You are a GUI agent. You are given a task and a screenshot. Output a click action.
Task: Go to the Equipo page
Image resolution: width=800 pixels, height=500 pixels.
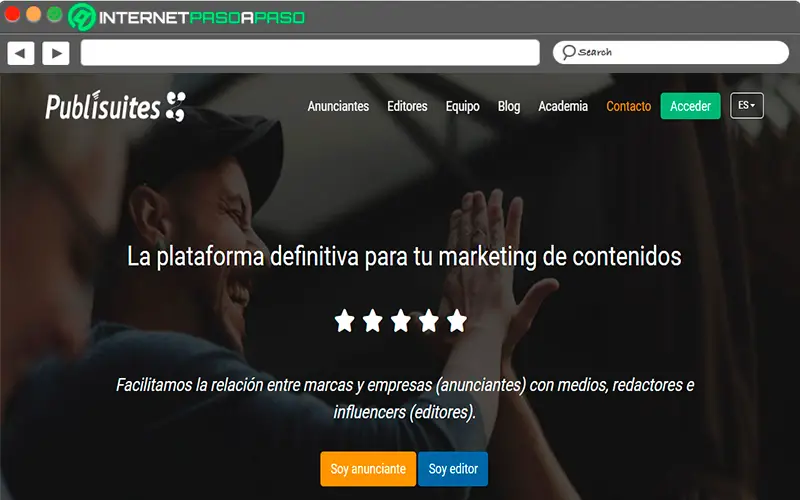coord(462,106)
